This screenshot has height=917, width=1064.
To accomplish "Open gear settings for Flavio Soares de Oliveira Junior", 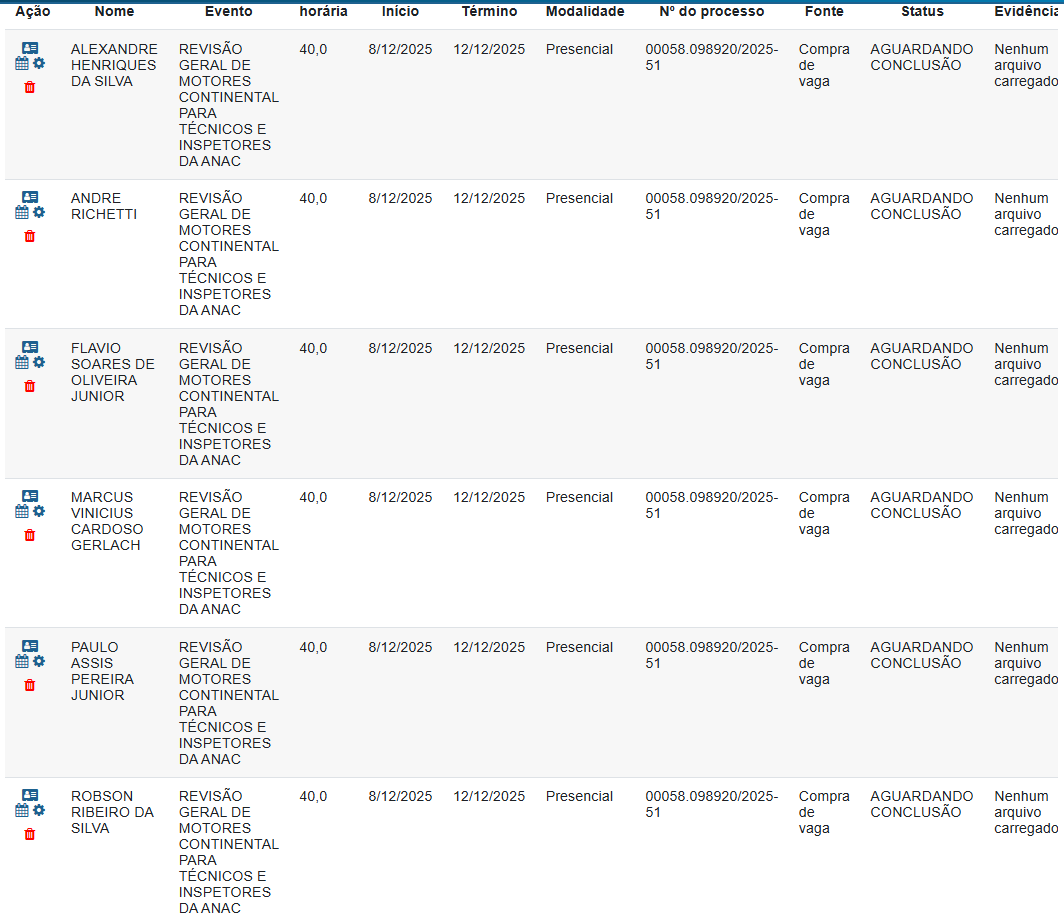I will (39, 362).
